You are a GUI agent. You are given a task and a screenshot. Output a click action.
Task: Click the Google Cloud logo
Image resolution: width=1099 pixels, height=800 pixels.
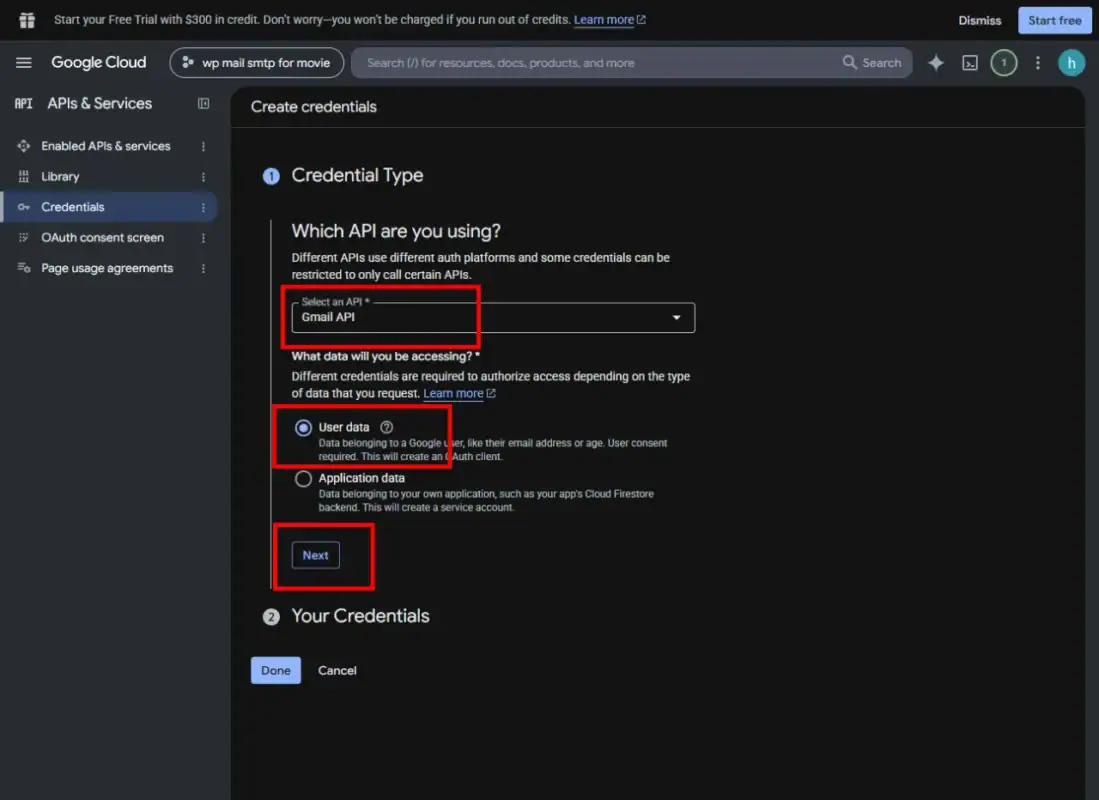(99, 62)
